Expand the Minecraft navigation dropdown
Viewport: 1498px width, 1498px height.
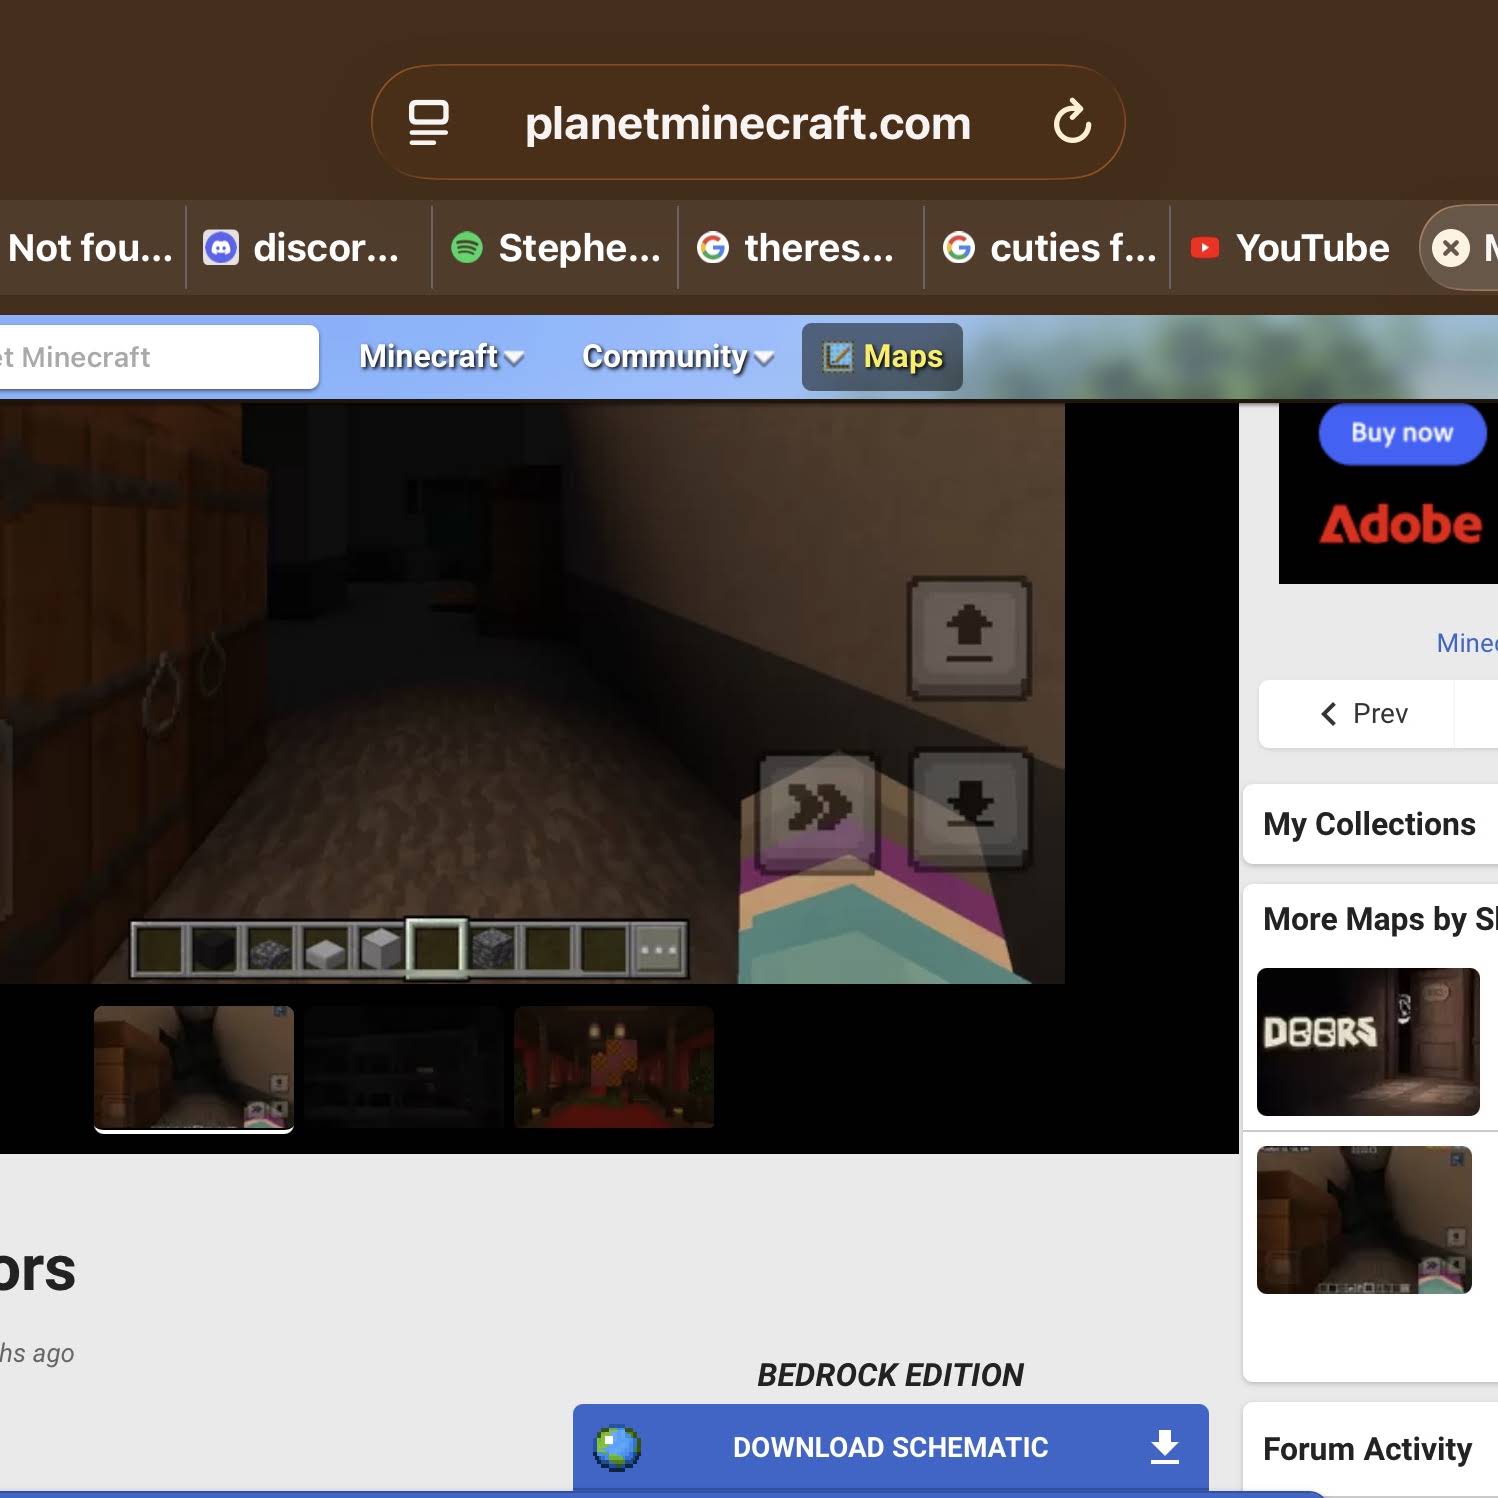pos(441,357)
